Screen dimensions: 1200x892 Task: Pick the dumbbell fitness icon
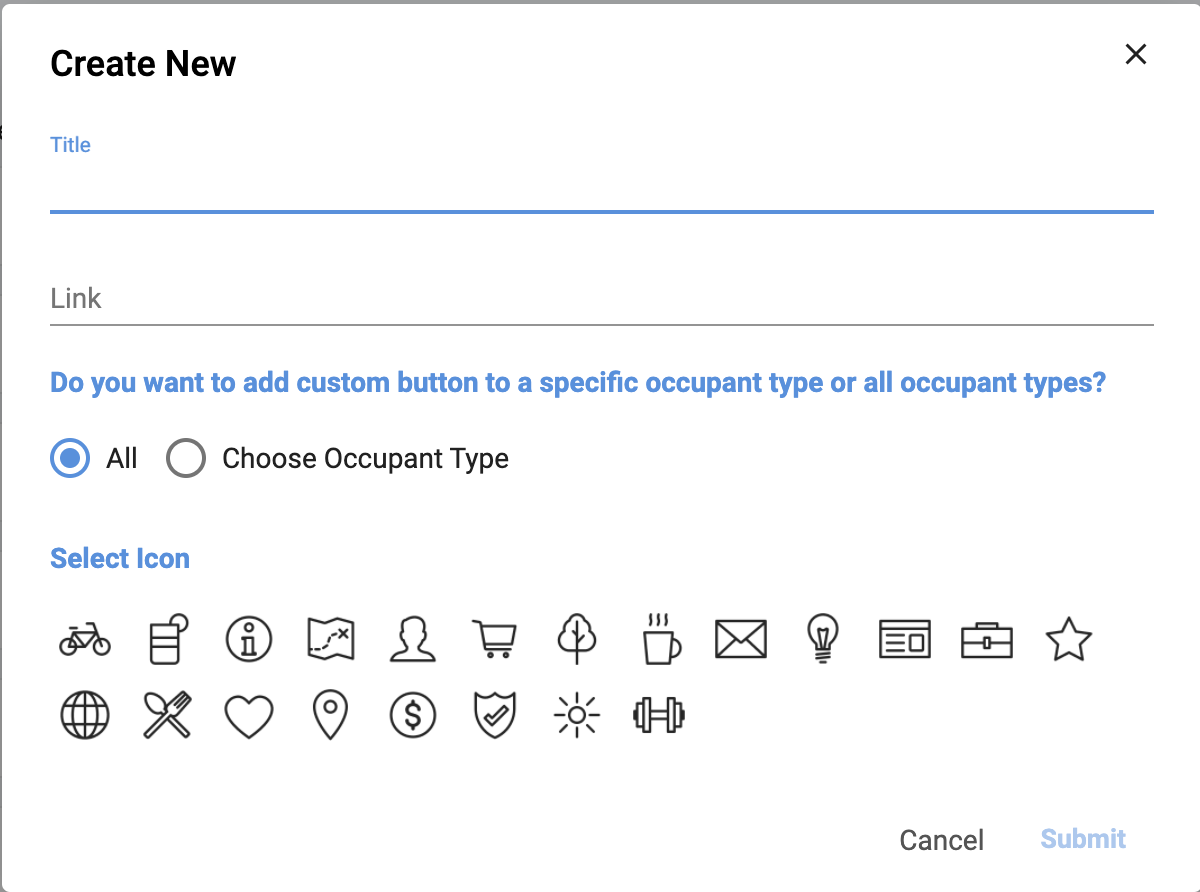tap(659, 716)
